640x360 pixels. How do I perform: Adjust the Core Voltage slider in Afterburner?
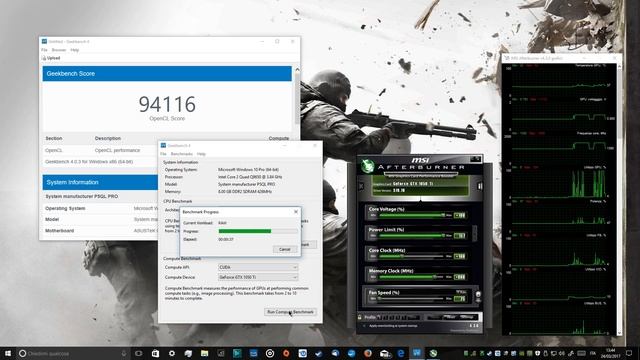[x=411, y=215]
